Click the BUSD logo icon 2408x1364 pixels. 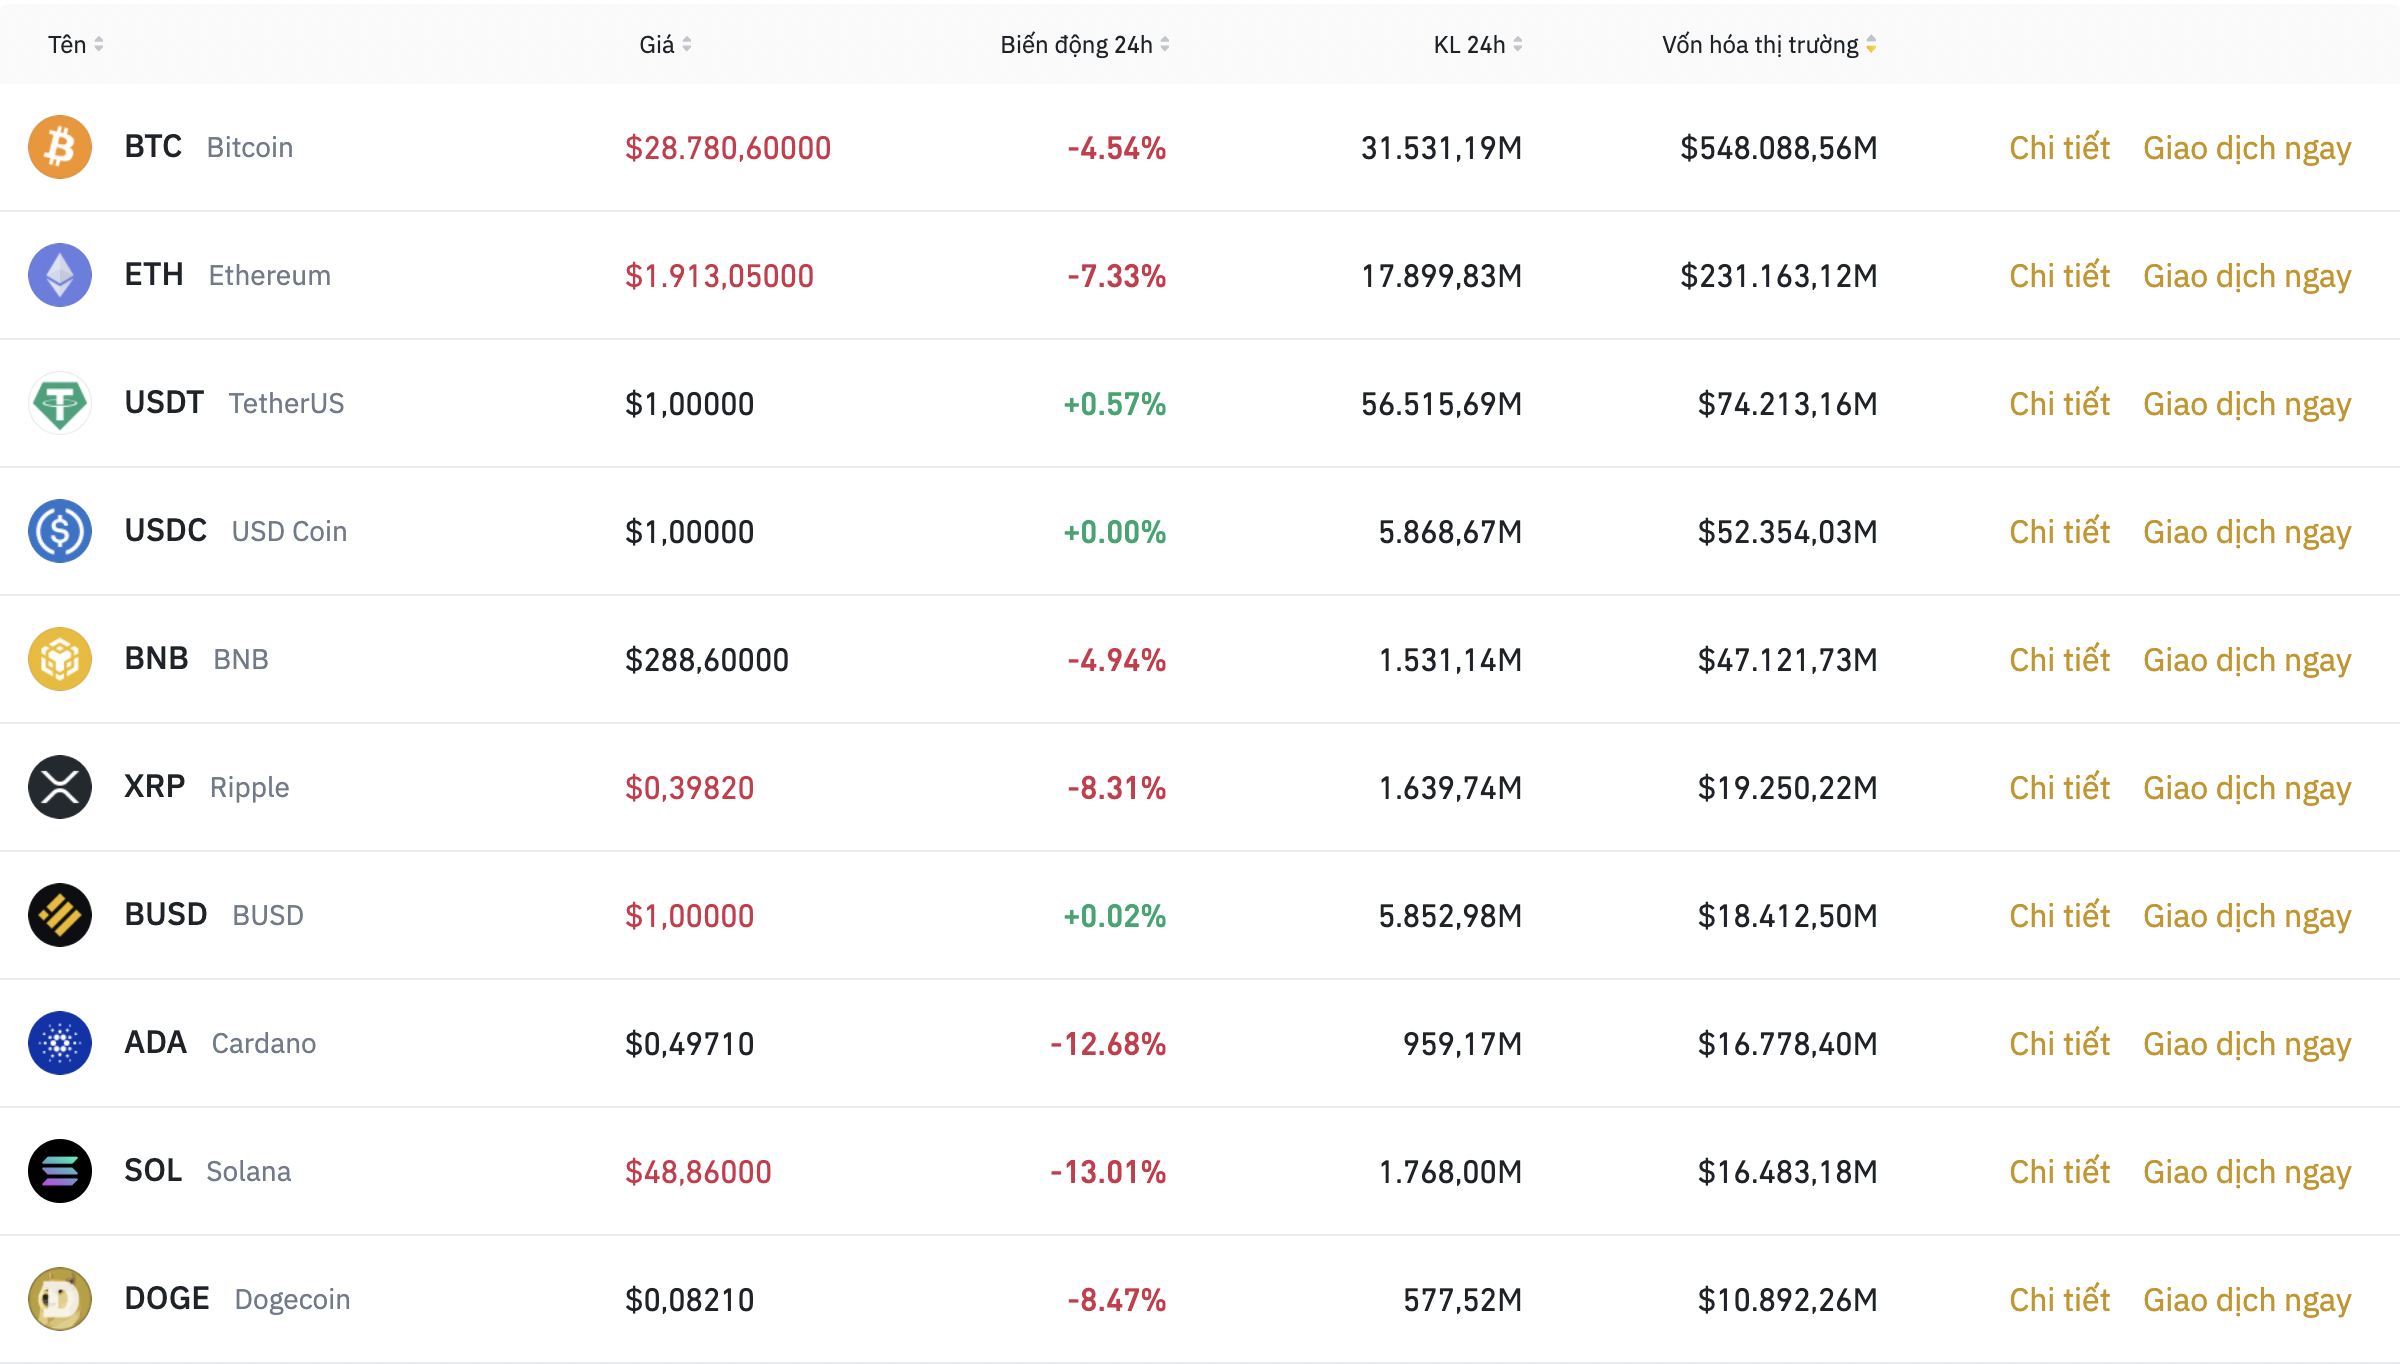59,915
